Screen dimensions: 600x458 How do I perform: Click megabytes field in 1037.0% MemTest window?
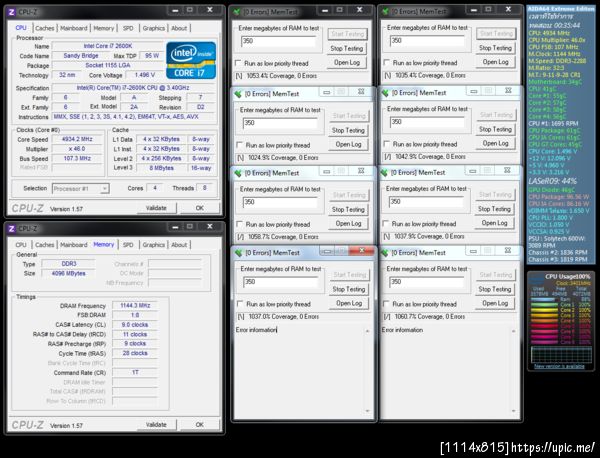pos(281,282)
